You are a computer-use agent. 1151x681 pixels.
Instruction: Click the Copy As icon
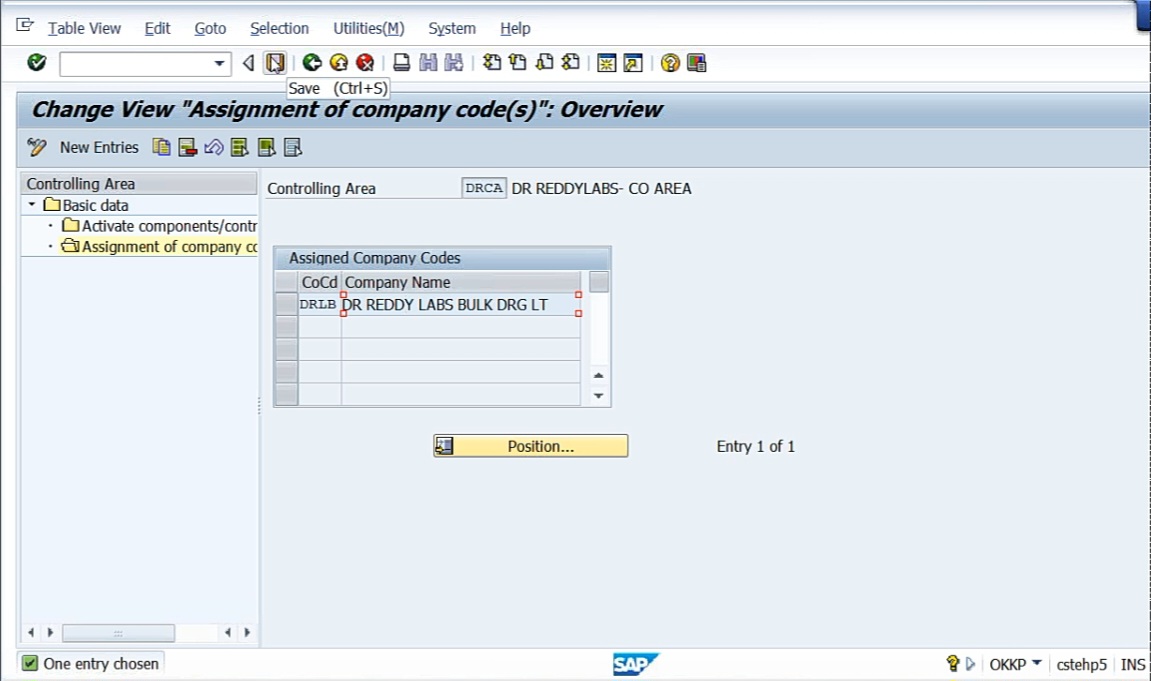pos(161,148)
